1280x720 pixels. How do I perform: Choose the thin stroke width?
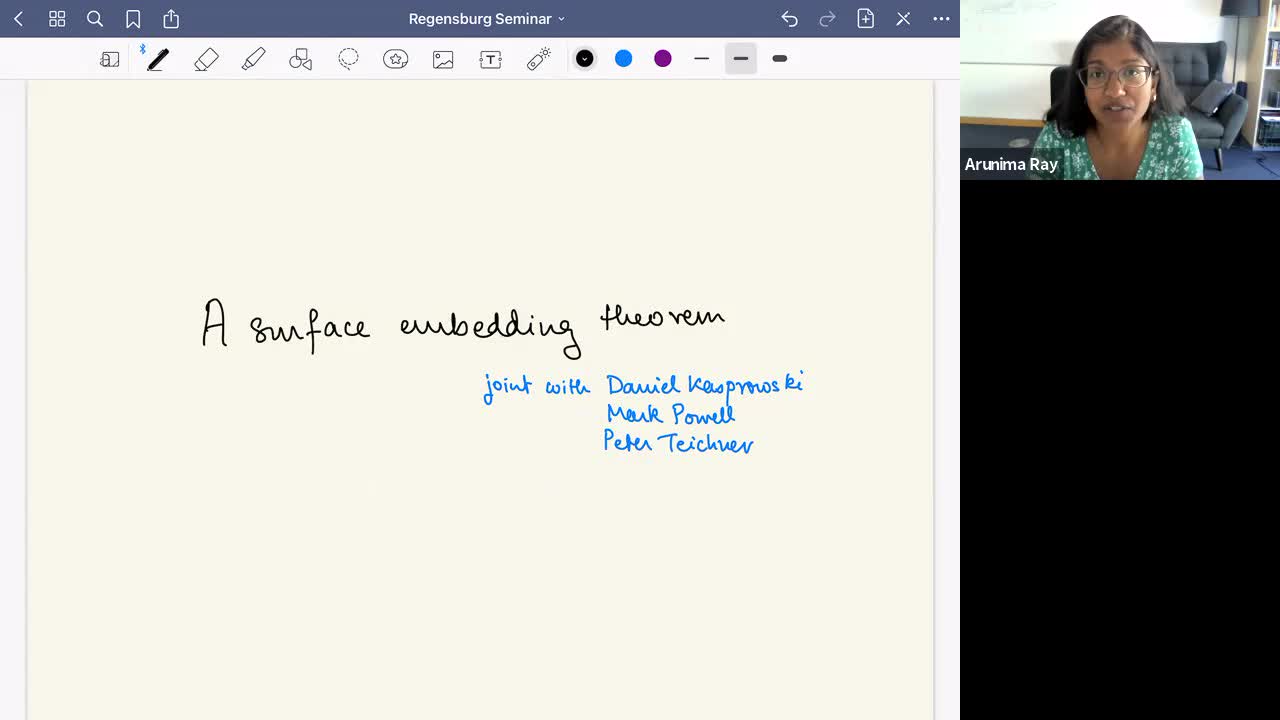pos(702,59)
